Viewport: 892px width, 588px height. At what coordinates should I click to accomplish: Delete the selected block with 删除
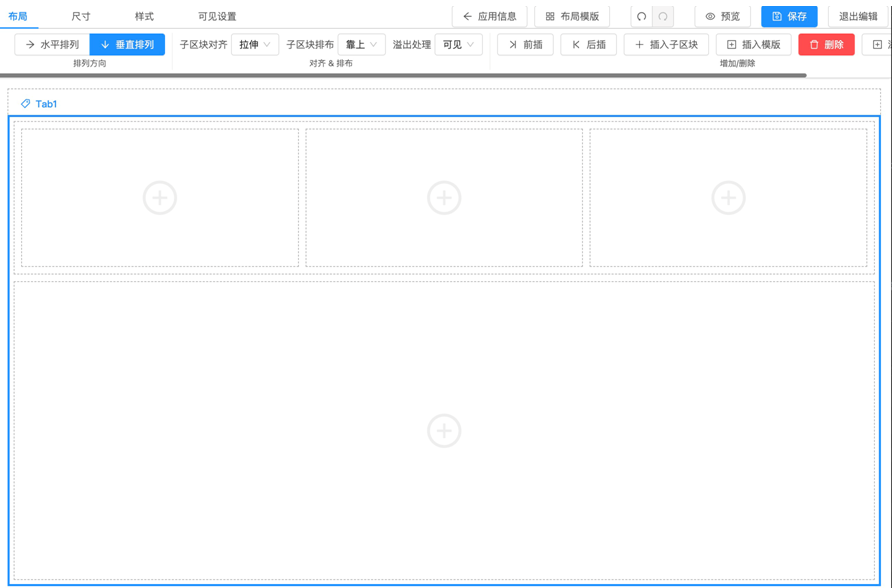826,44
